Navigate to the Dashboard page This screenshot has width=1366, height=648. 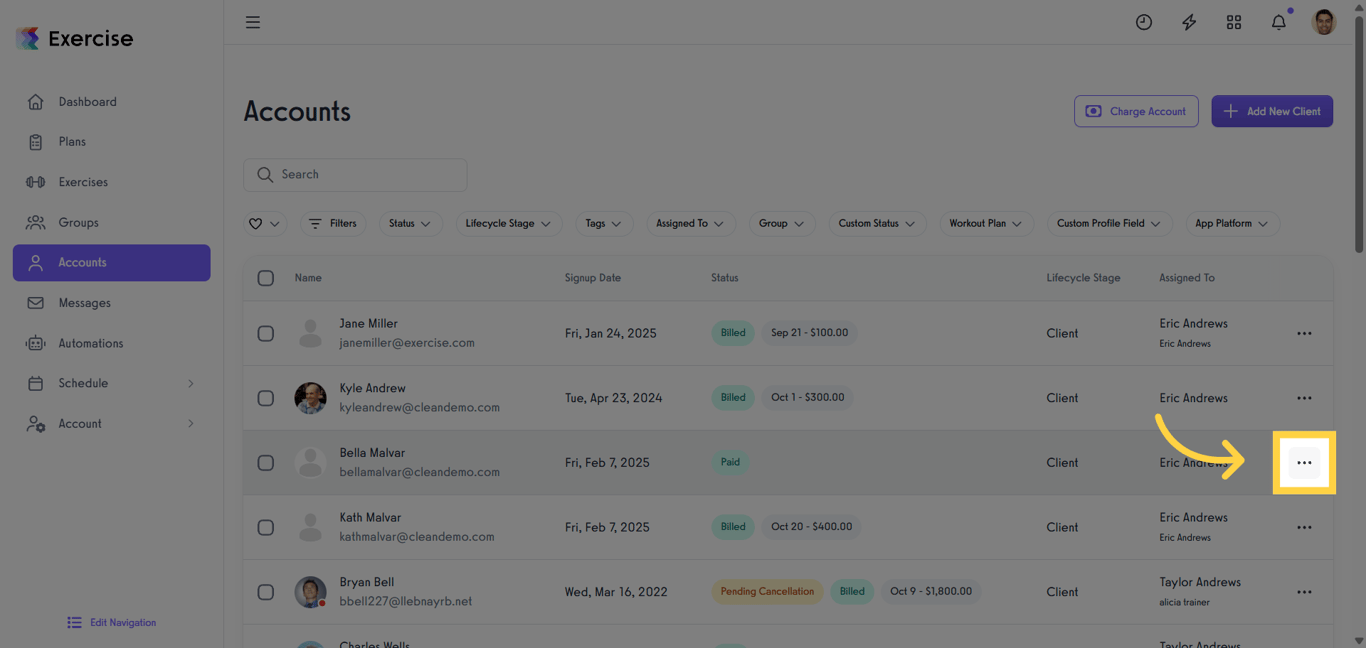pos(87,102)
